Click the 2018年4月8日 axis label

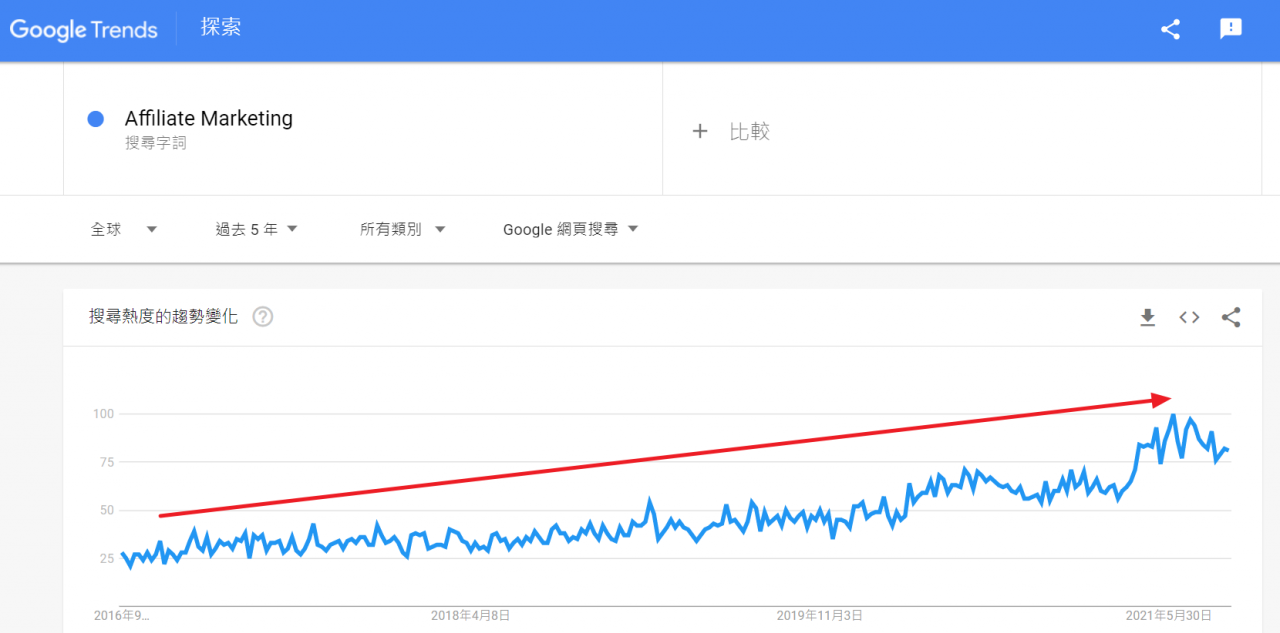tap(471, 615)
